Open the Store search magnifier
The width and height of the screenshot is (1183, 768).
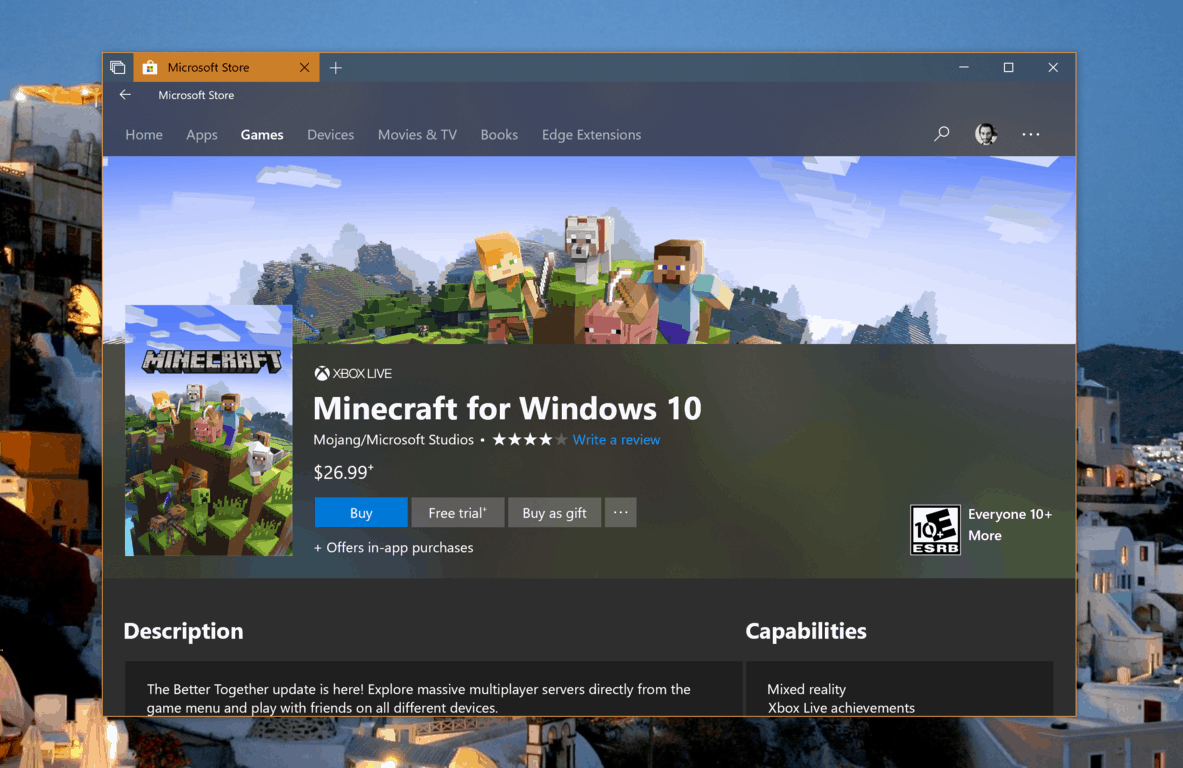942,134
